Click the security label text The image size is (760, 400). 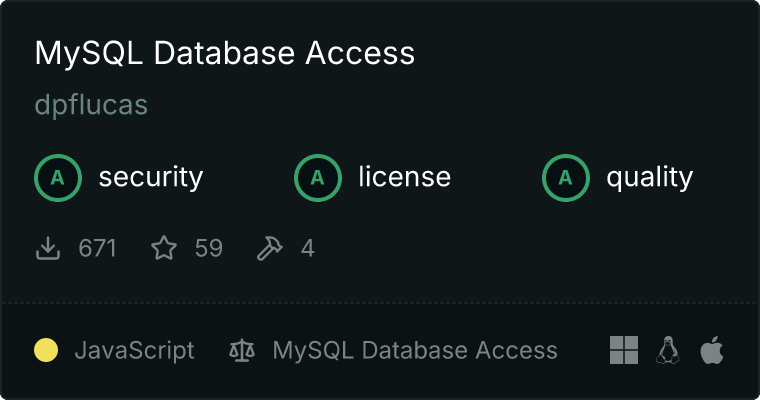click(151, 178)
